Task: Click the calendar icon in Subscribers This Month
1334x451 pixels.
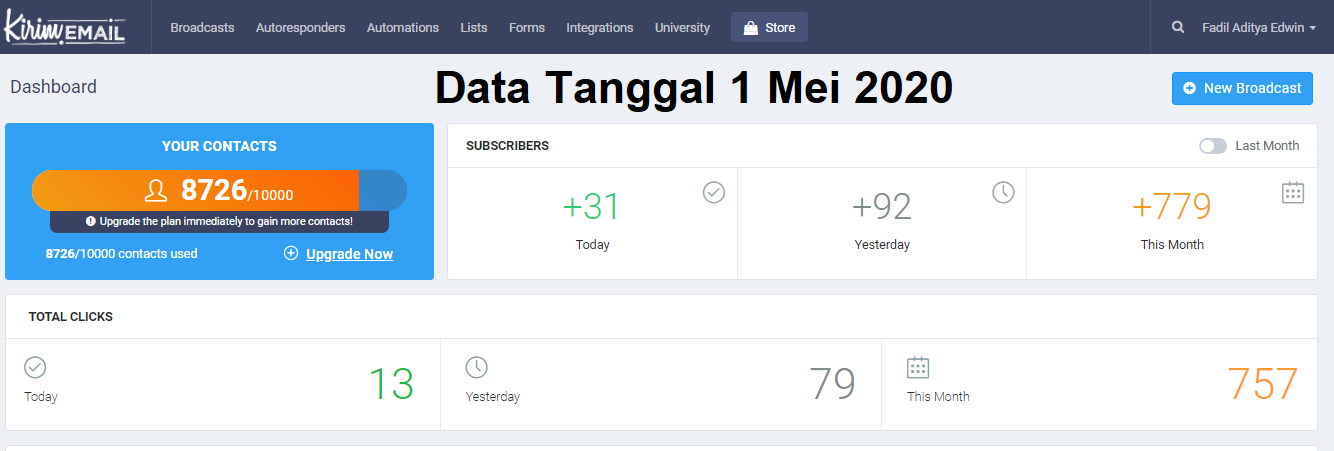Action: [1293, 192]
